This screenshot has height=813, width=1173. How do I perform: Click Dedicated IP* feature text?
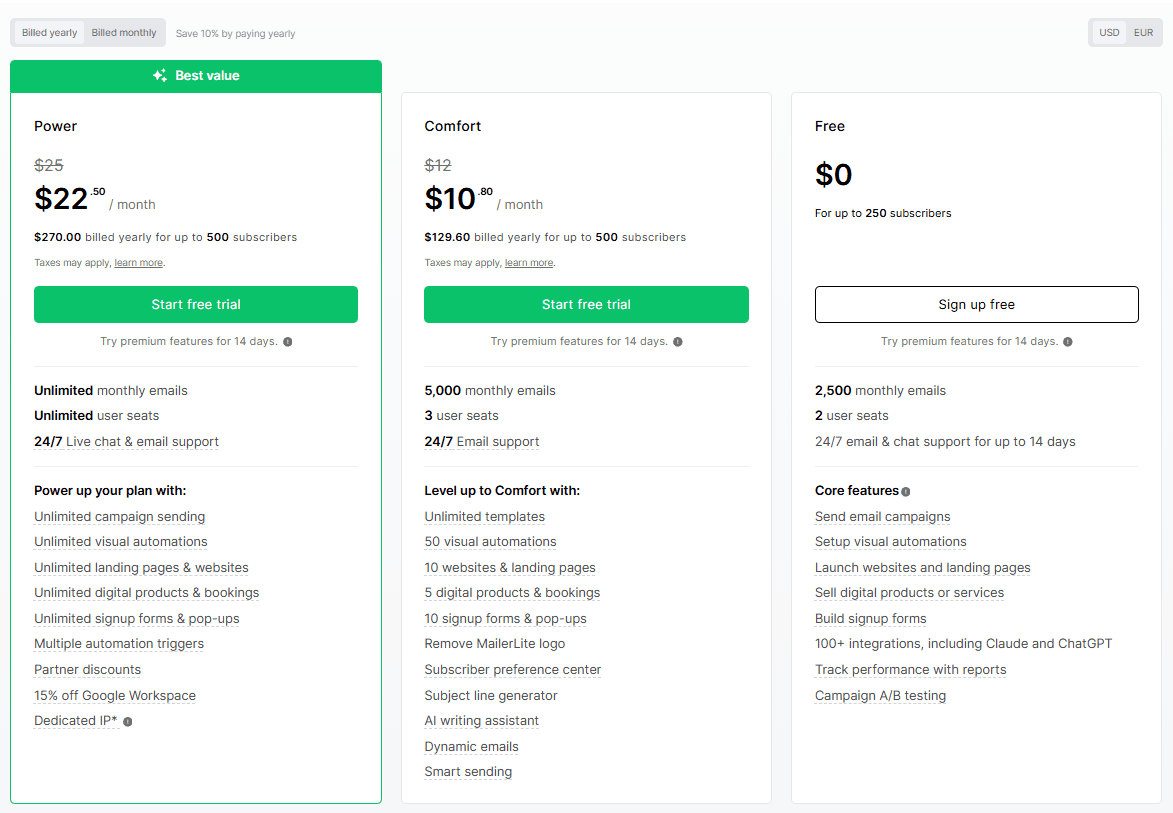(x=76, y=720)
